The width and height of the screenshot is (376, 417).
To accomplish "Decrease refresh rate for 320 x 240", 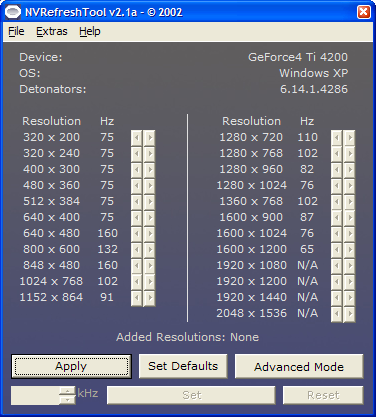I will tap(137, 154).
